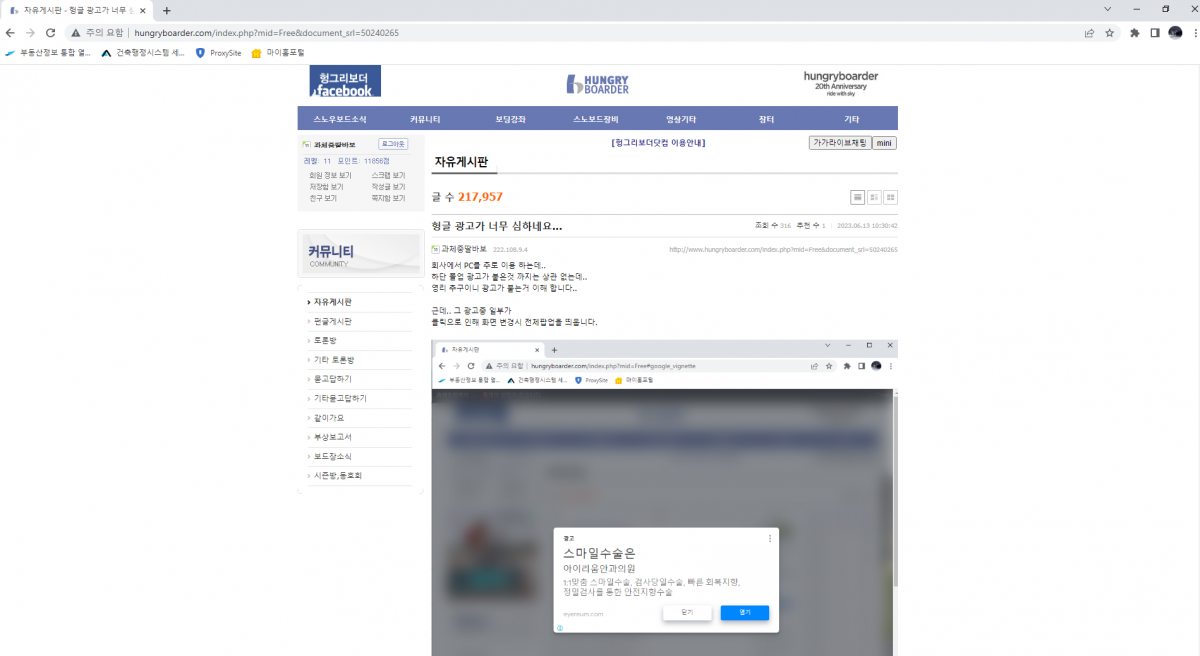The image size is (1200, 656).
Task: Select 토론방 in the sidebar
Action: point(326,340)
